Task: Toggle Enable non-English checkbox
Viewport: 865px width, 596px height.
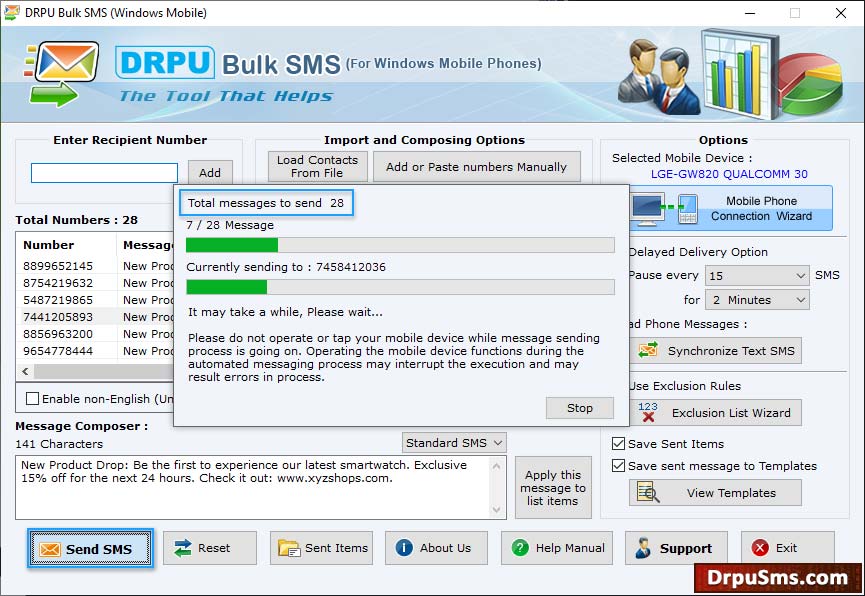Action: click(x=33, y=398)
